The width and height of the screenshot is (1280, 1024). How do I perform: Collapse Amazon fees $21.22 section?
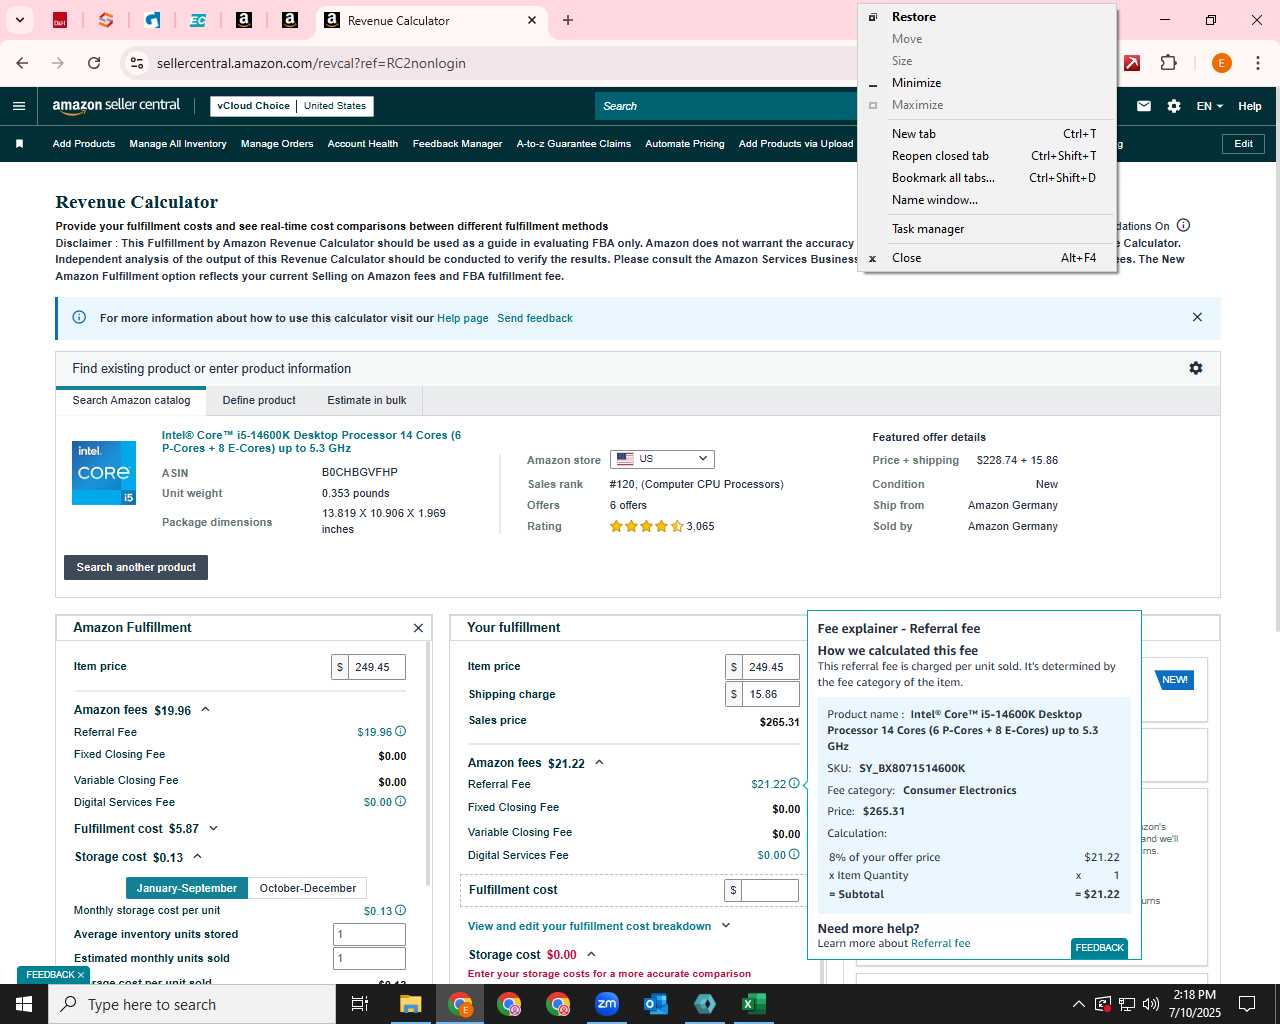click(599, 762)
